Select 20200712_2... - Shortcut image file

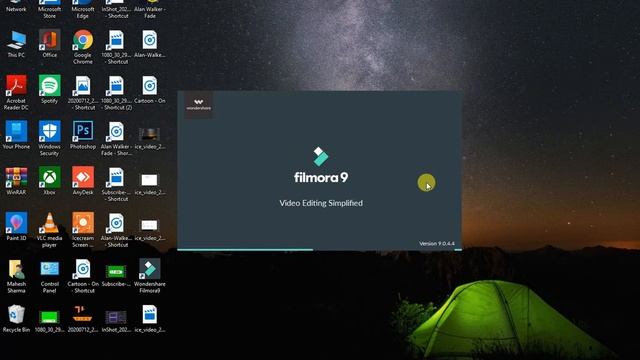[x=83, y=93]
